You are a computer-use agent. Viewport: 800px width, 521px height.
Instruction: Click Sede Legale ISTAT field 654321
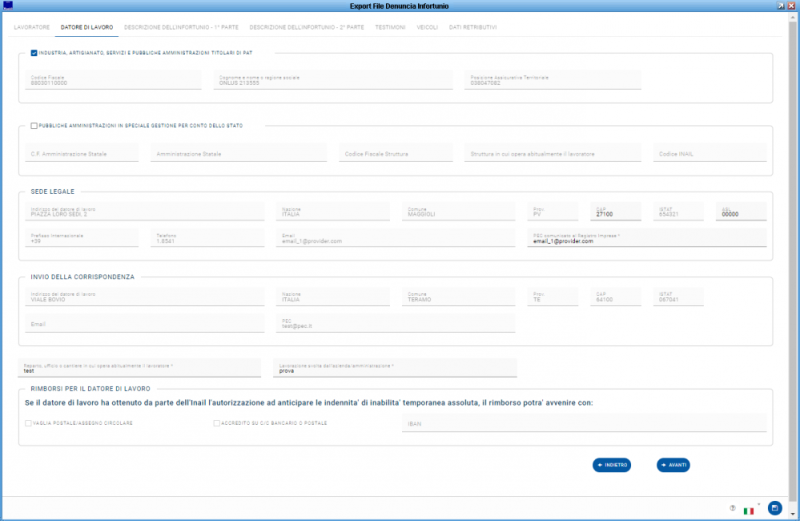678,211
